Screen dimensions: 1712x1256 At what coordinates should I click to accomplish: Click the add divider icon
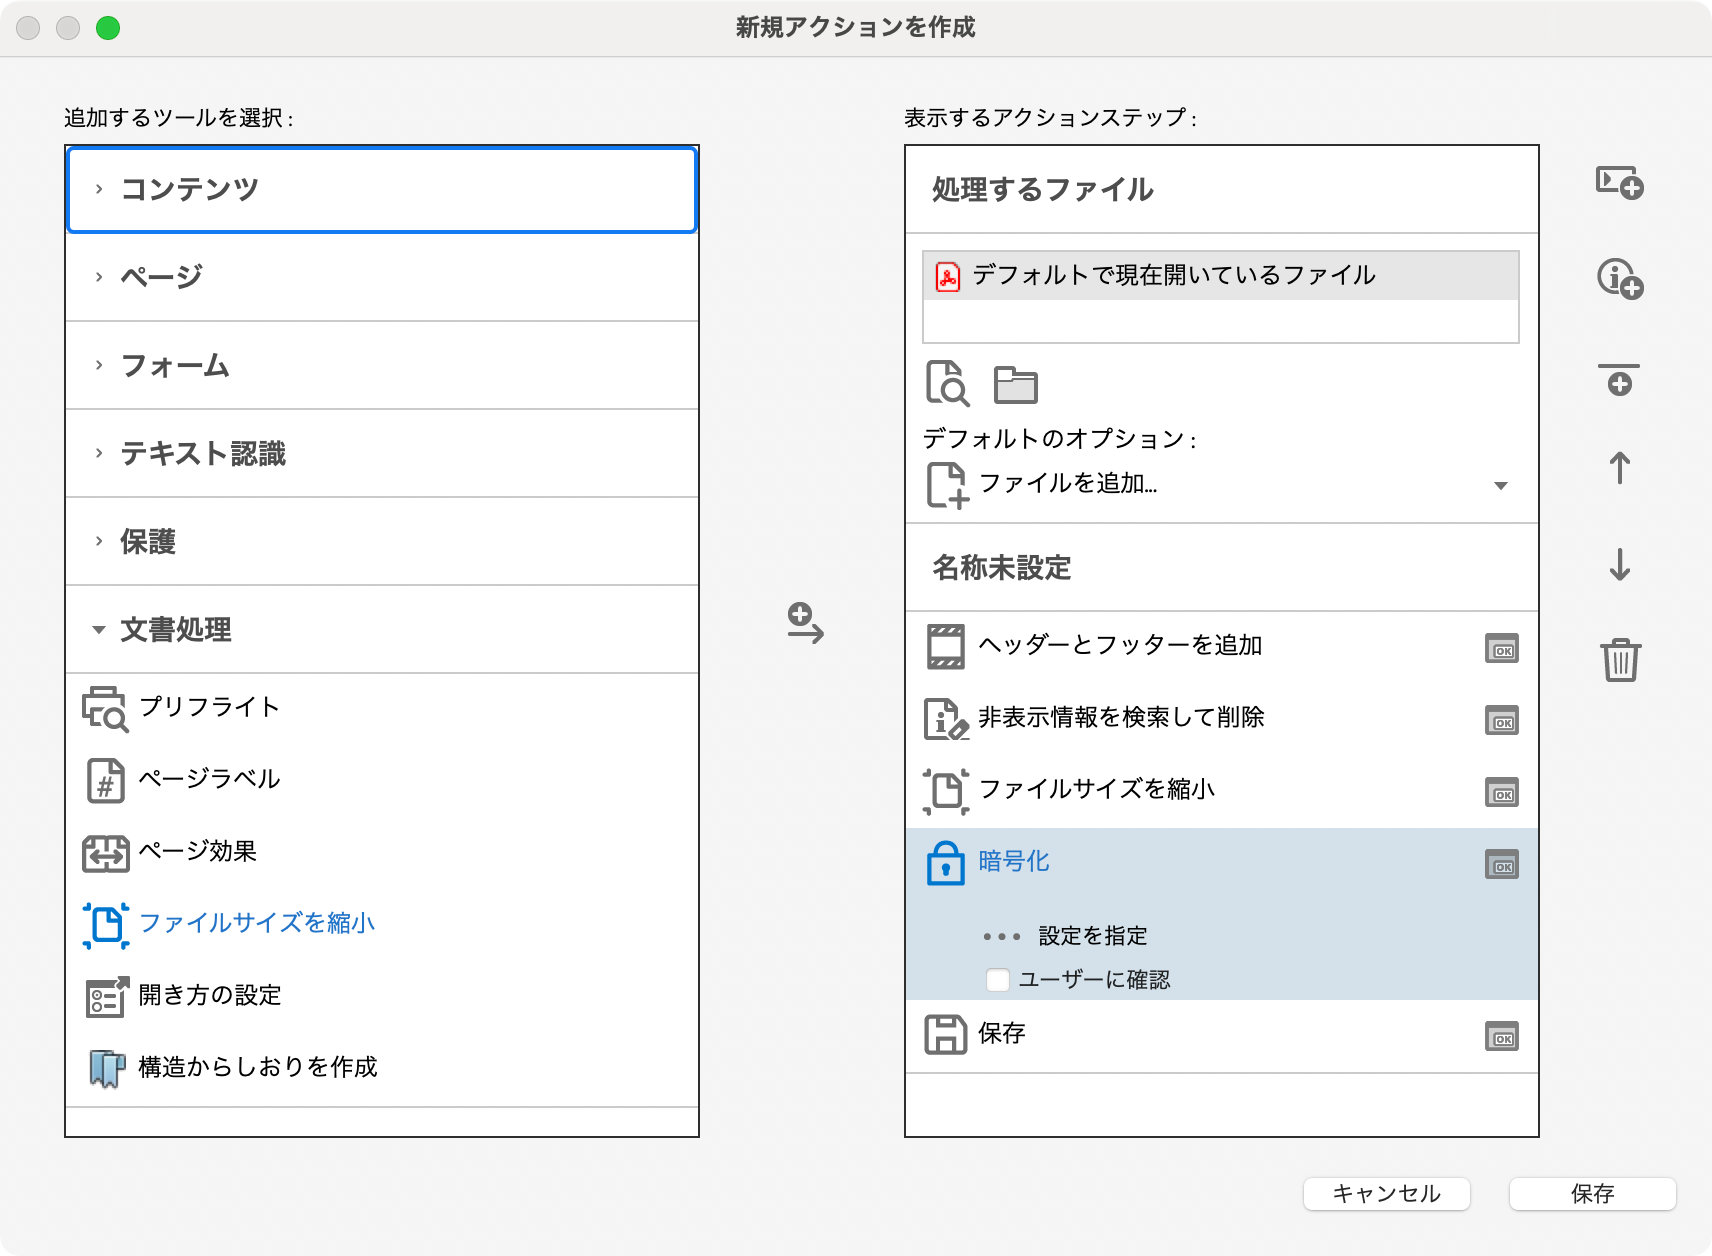1619,380
